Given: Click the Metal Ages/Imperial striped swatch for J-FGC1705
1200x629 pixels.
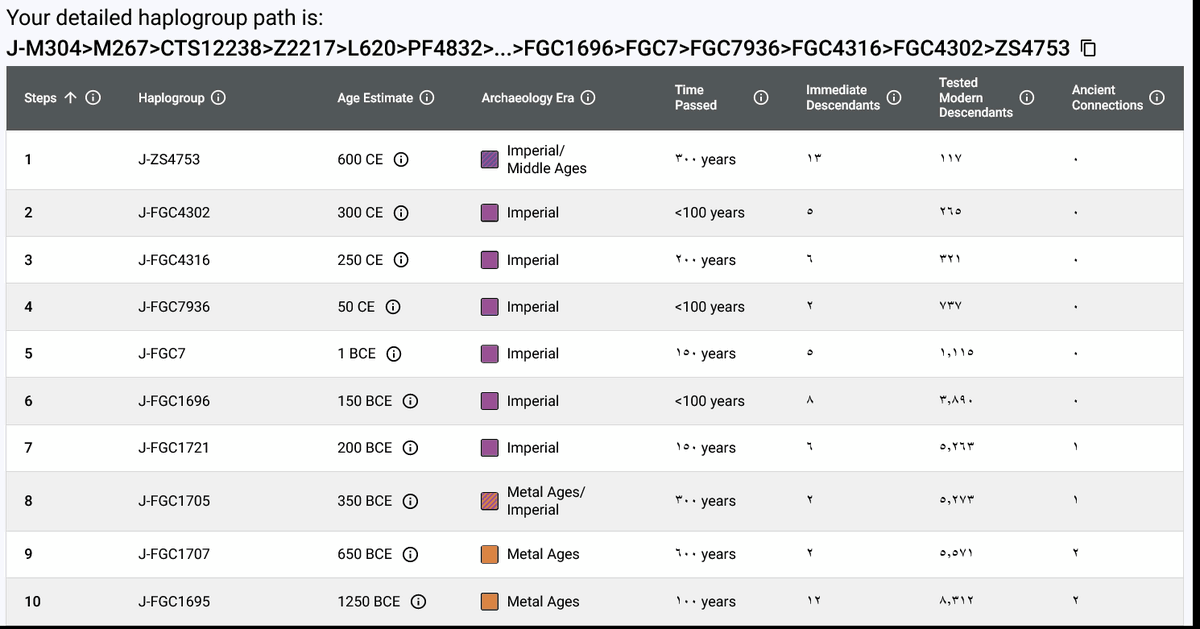Looking at the screenshot, I should (x=490, y=501).
